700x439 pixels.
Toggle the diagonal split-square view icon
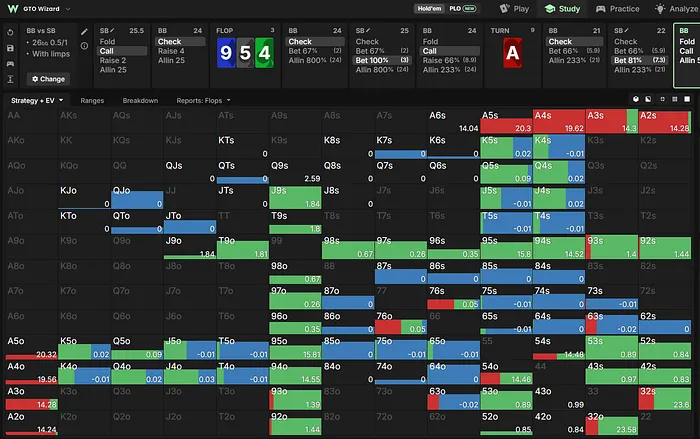[x=648, y=99]
